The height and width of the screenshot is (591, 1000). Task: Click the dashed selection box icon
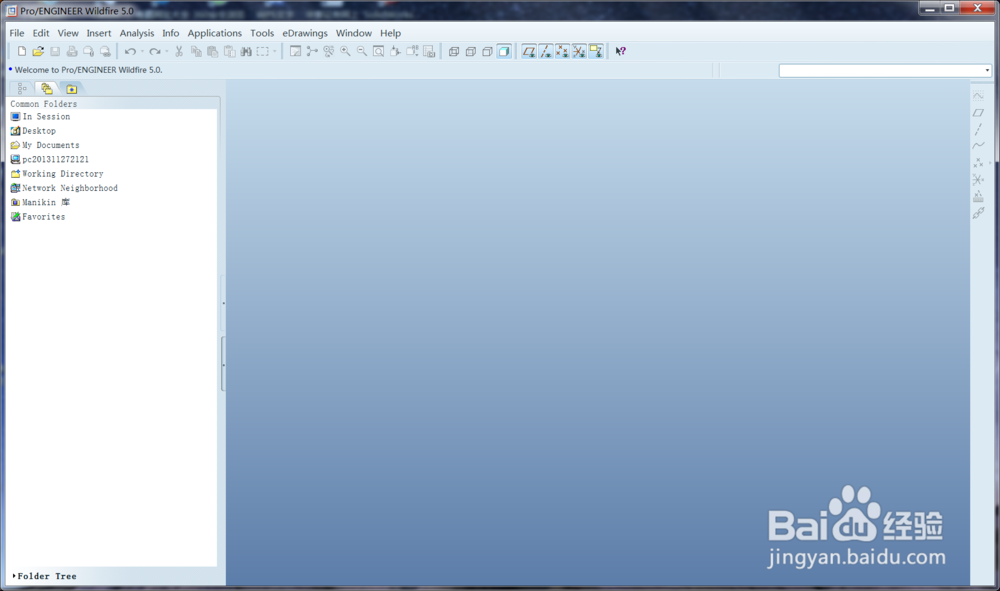coord(263,52)
